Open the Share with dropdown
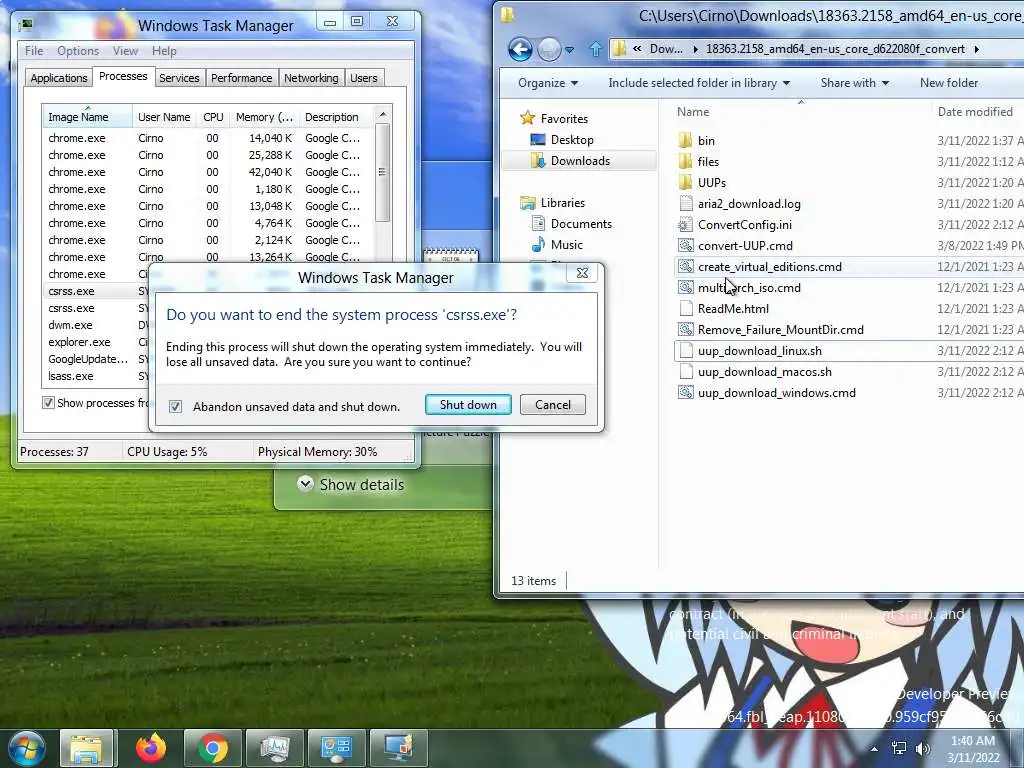Screen dimensions: 1024x768 point(855,83)
